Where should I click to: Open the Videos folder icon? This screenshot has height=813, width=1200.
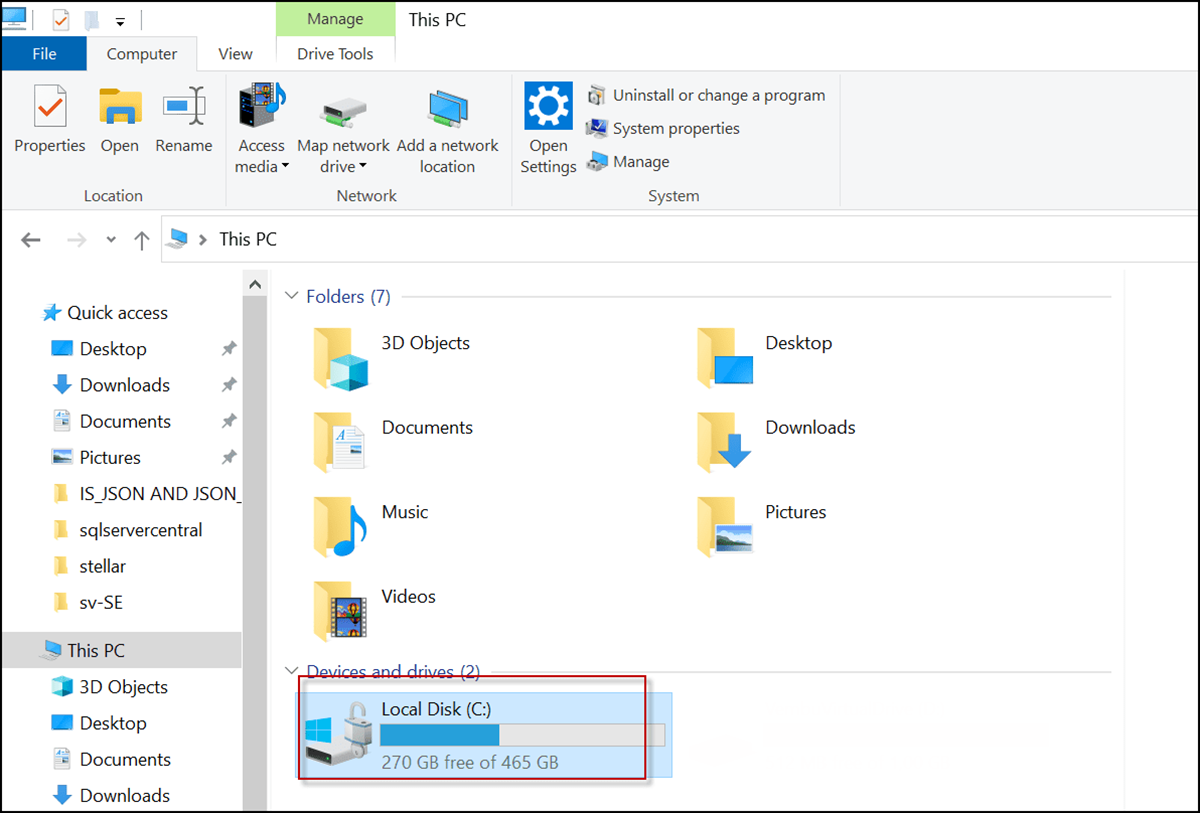tap(341, 610)
